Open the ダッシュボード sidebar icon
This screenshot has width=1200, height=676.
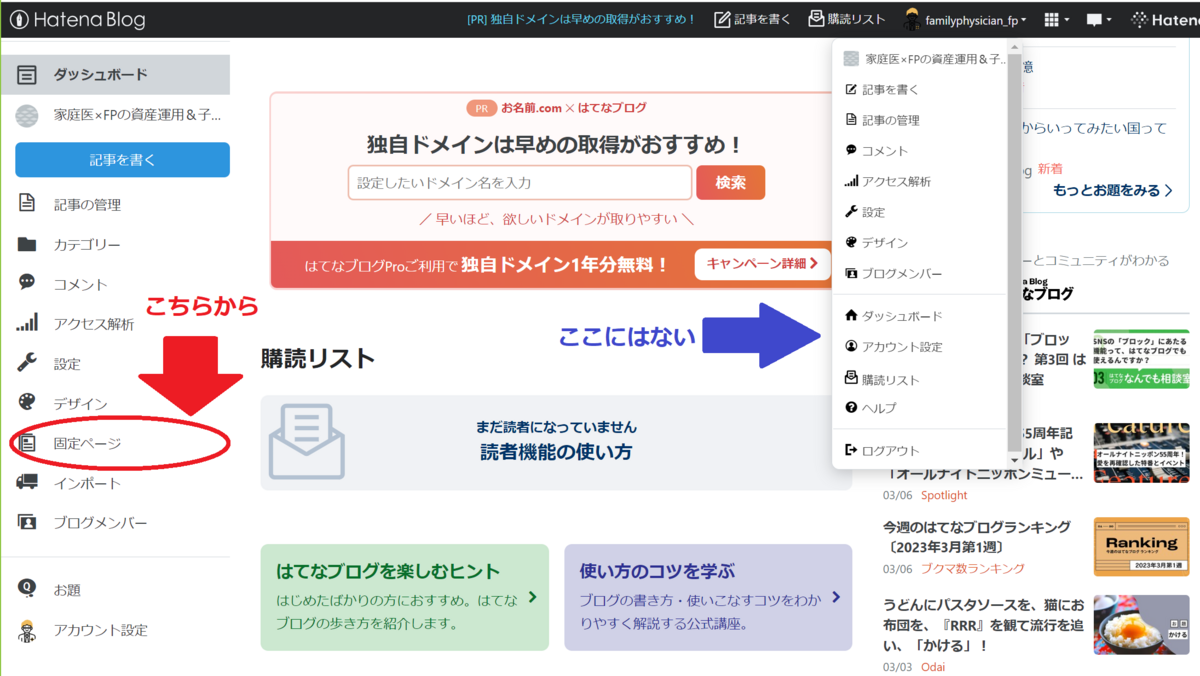point(27,75)
